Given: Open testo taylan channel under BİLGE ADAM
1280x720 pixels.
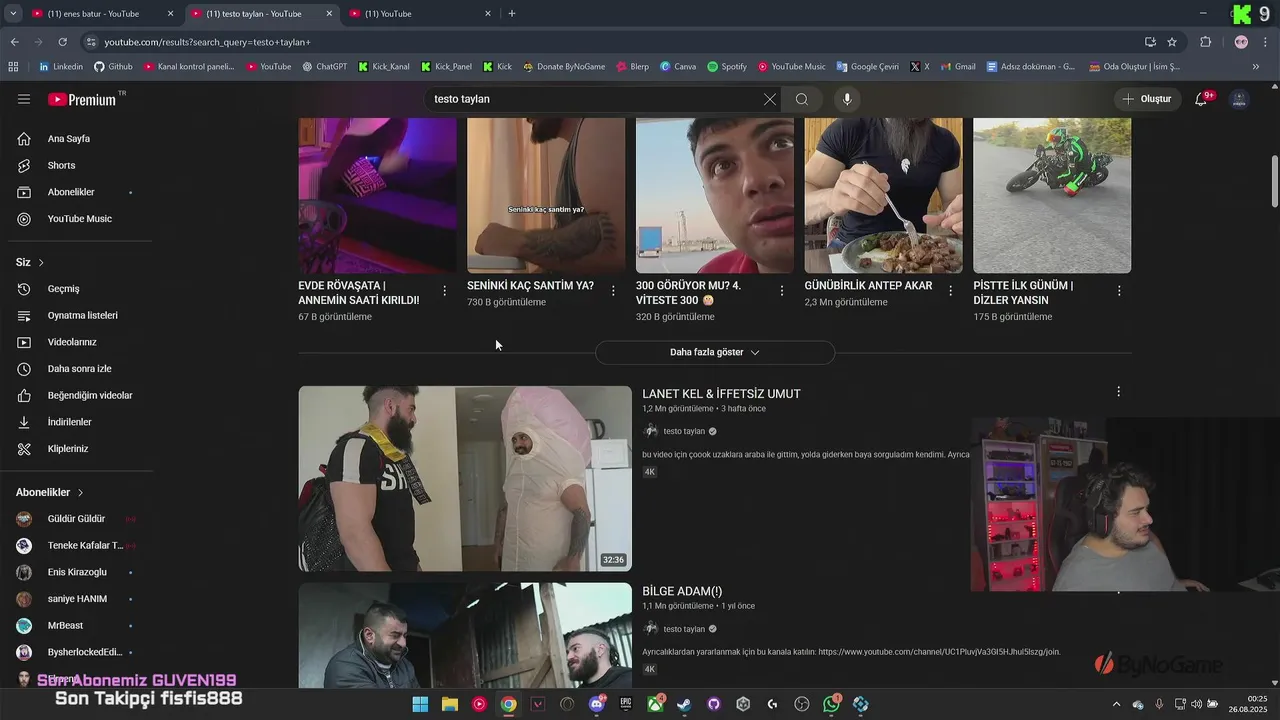Looking at the screenshot, I should [684, 629].
